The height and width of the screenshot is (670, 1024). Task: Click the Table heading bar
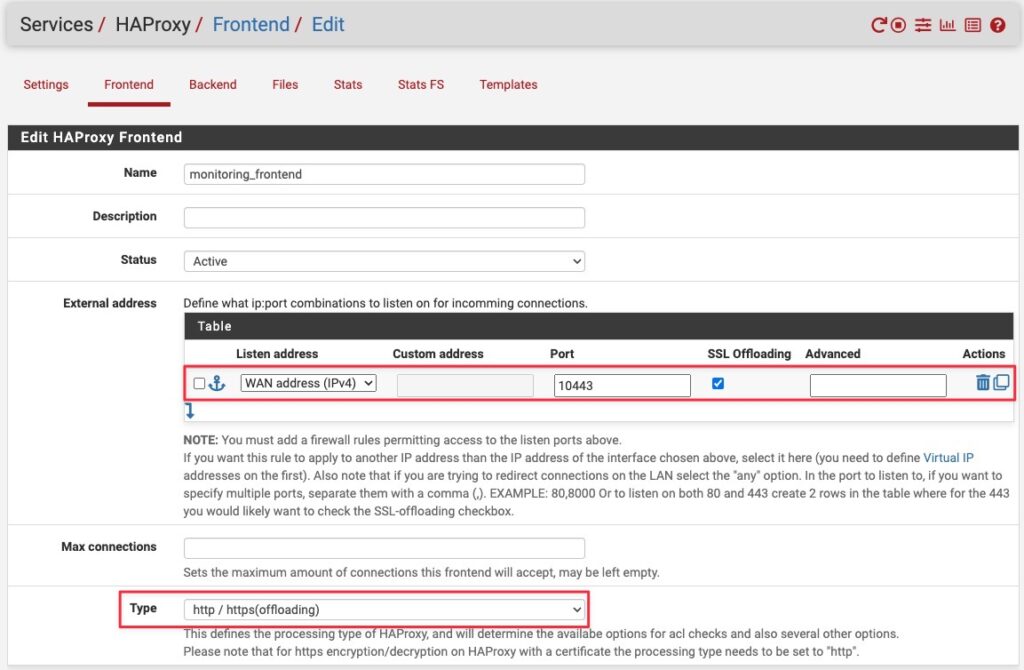tap(598, 326)
